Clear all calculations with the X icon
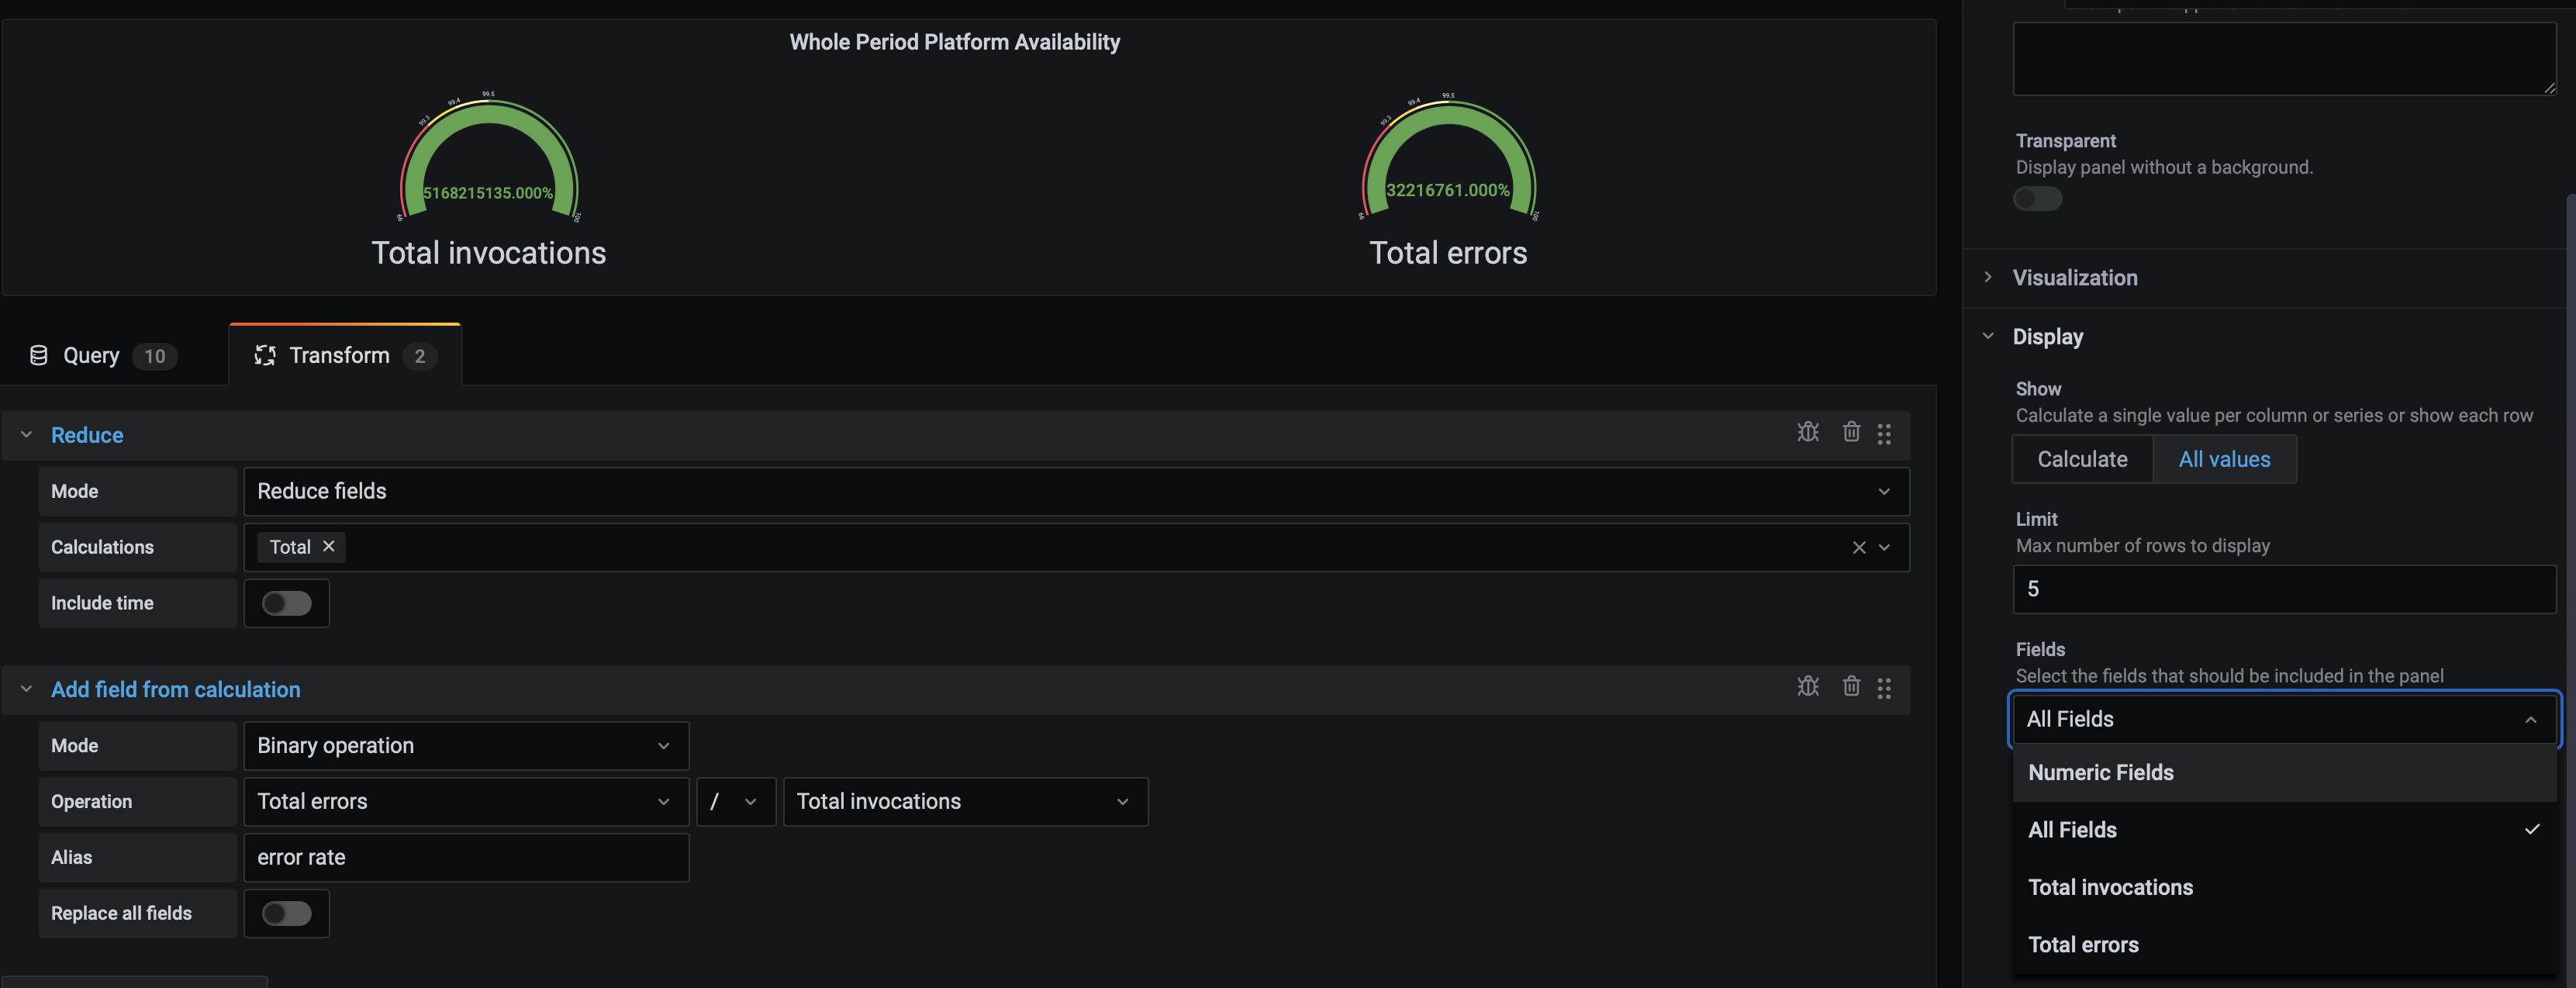The height and width of the screenshot is (988, 2576). [1859, 547]
